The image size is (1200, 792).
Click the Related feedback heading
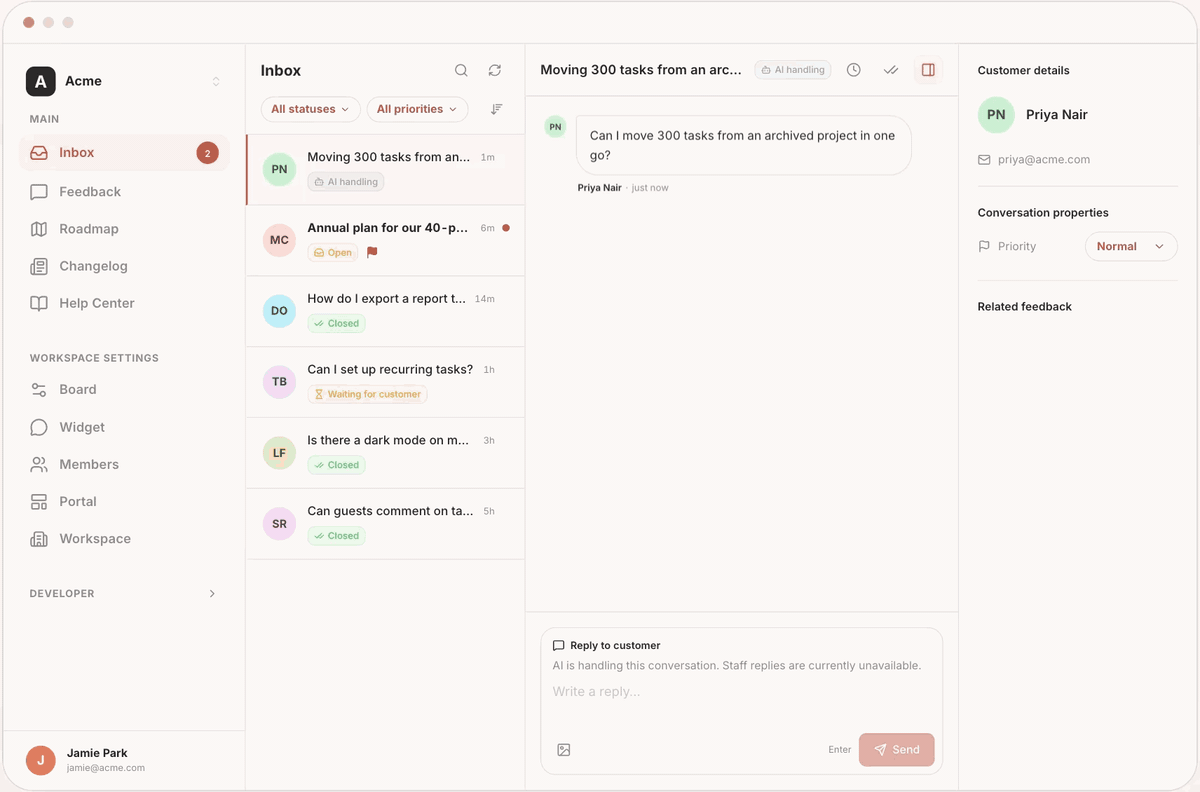coord(1024,307)
